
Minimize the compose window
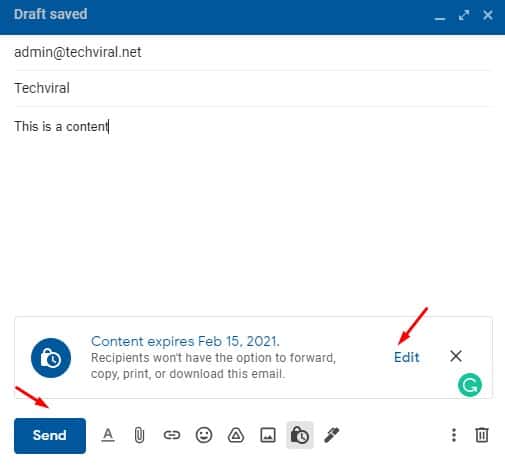point(440,15)
